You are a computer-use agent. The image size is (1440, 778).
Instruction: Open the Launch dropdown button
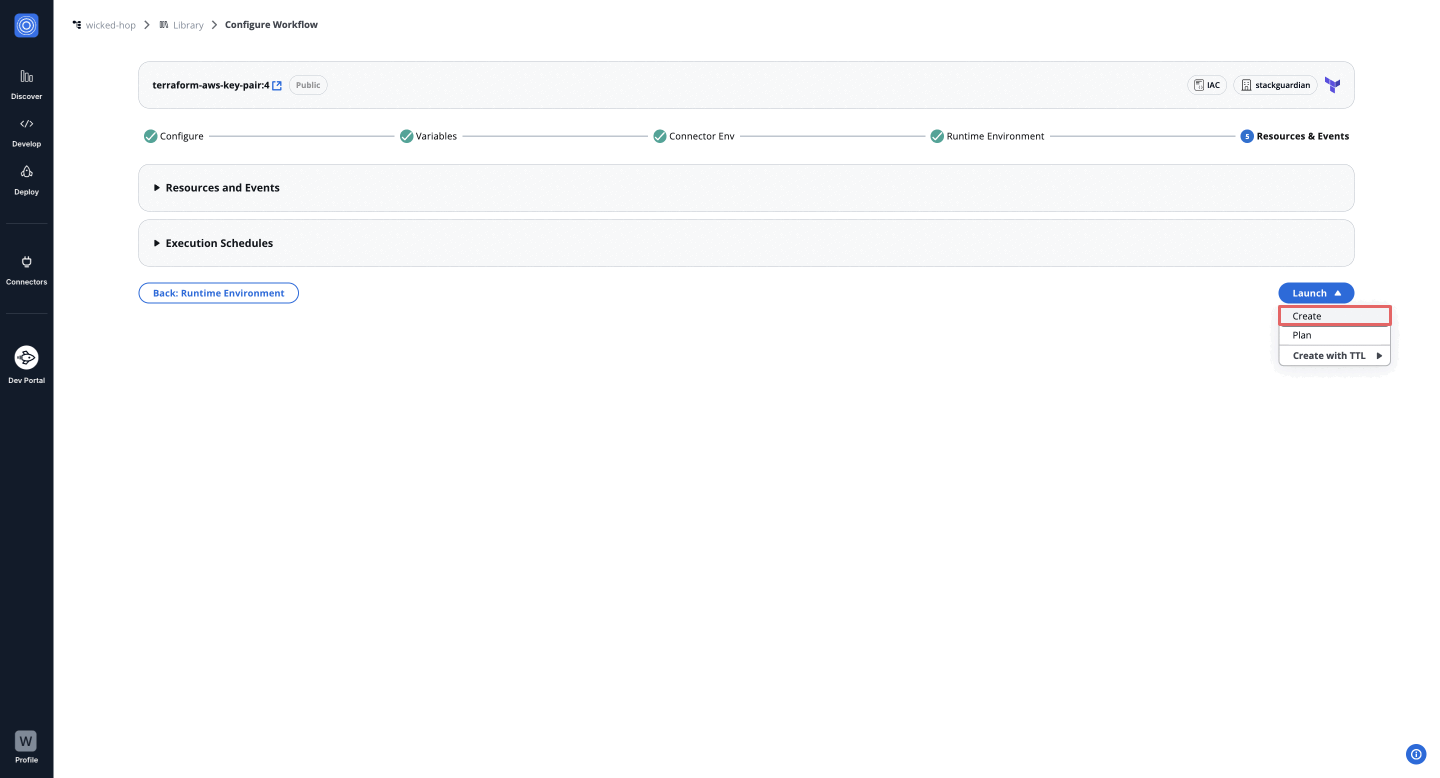1315,292
